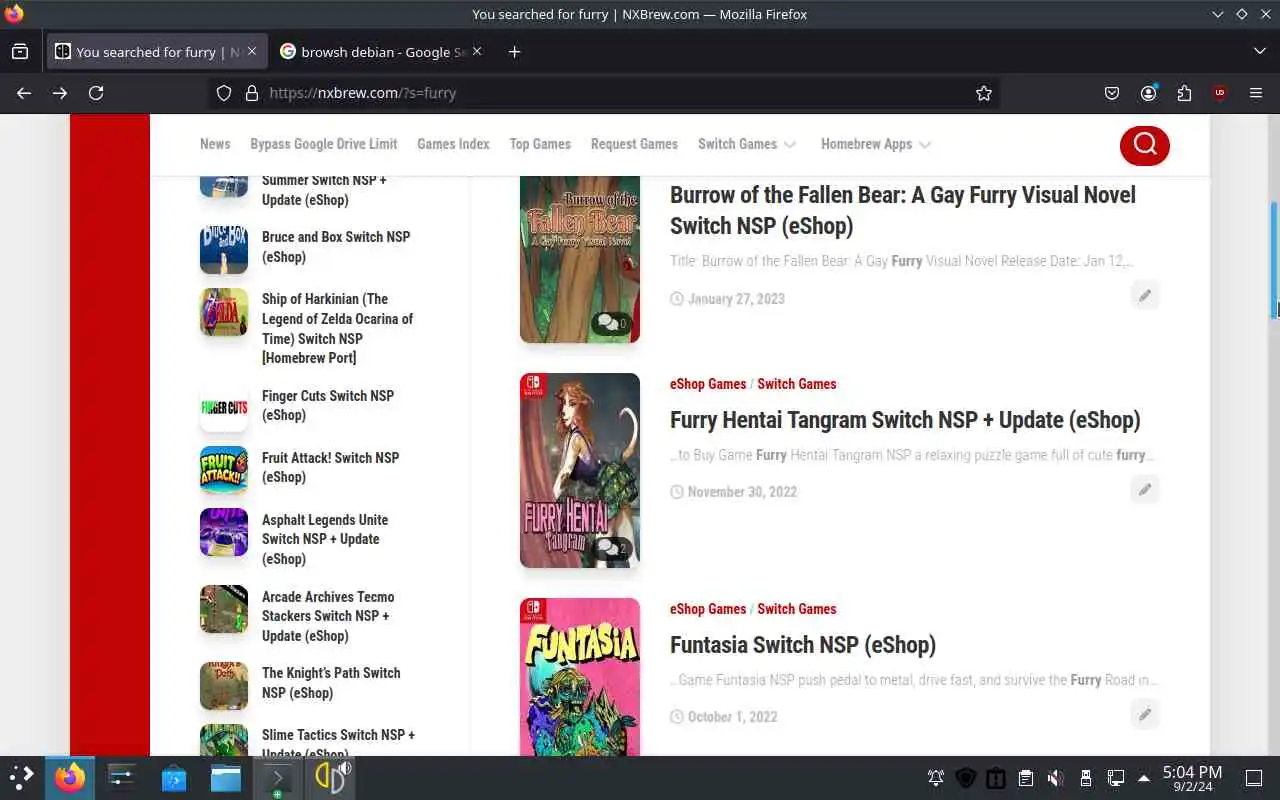Show hidden system tray icons arrow

click(x=1144, y=778)
